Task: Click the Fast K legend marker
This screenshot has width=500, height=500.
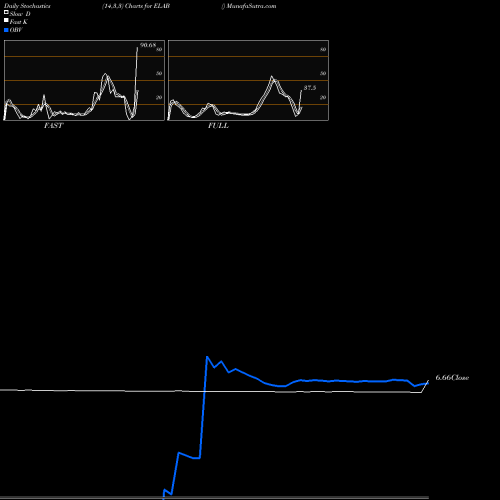Action: coord(6,20)
